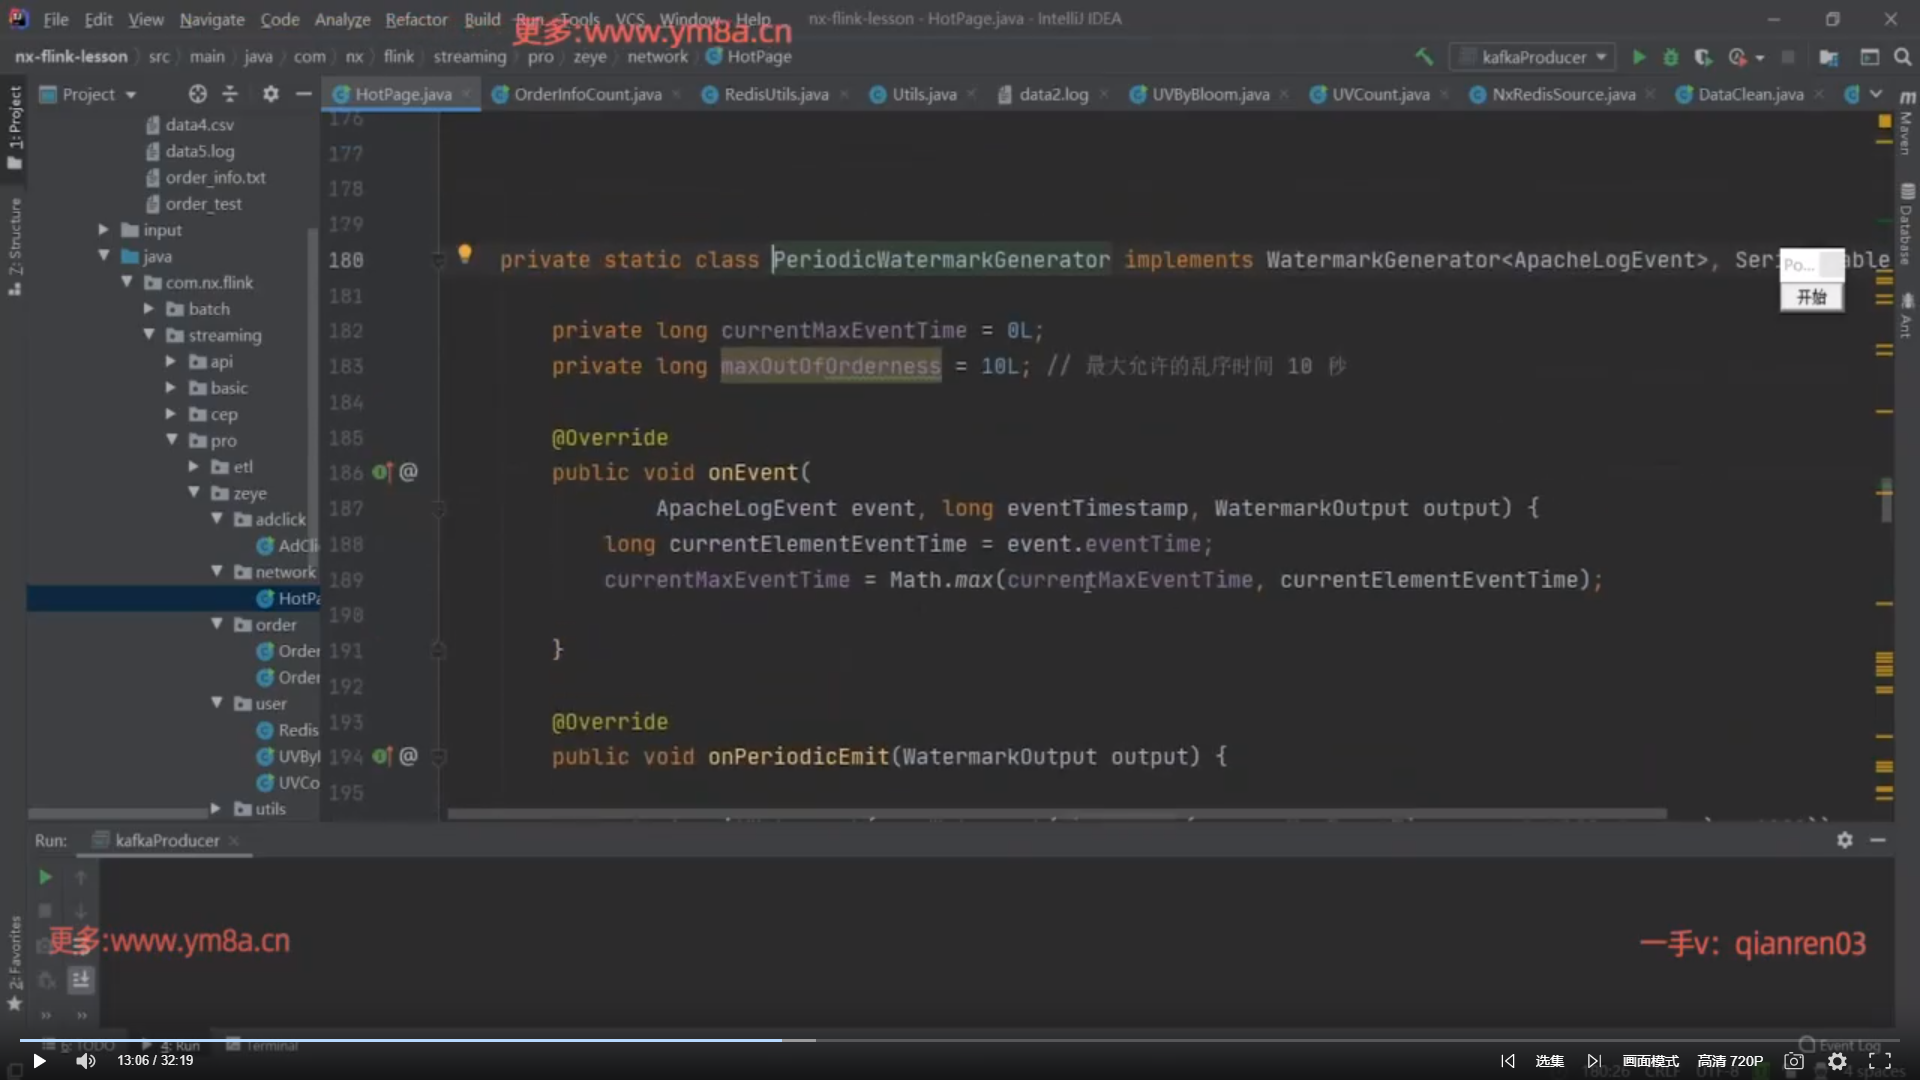1920x1080 pixels.
Task: Toggle fullscreen in the video player
Action: [1879, 1061]
